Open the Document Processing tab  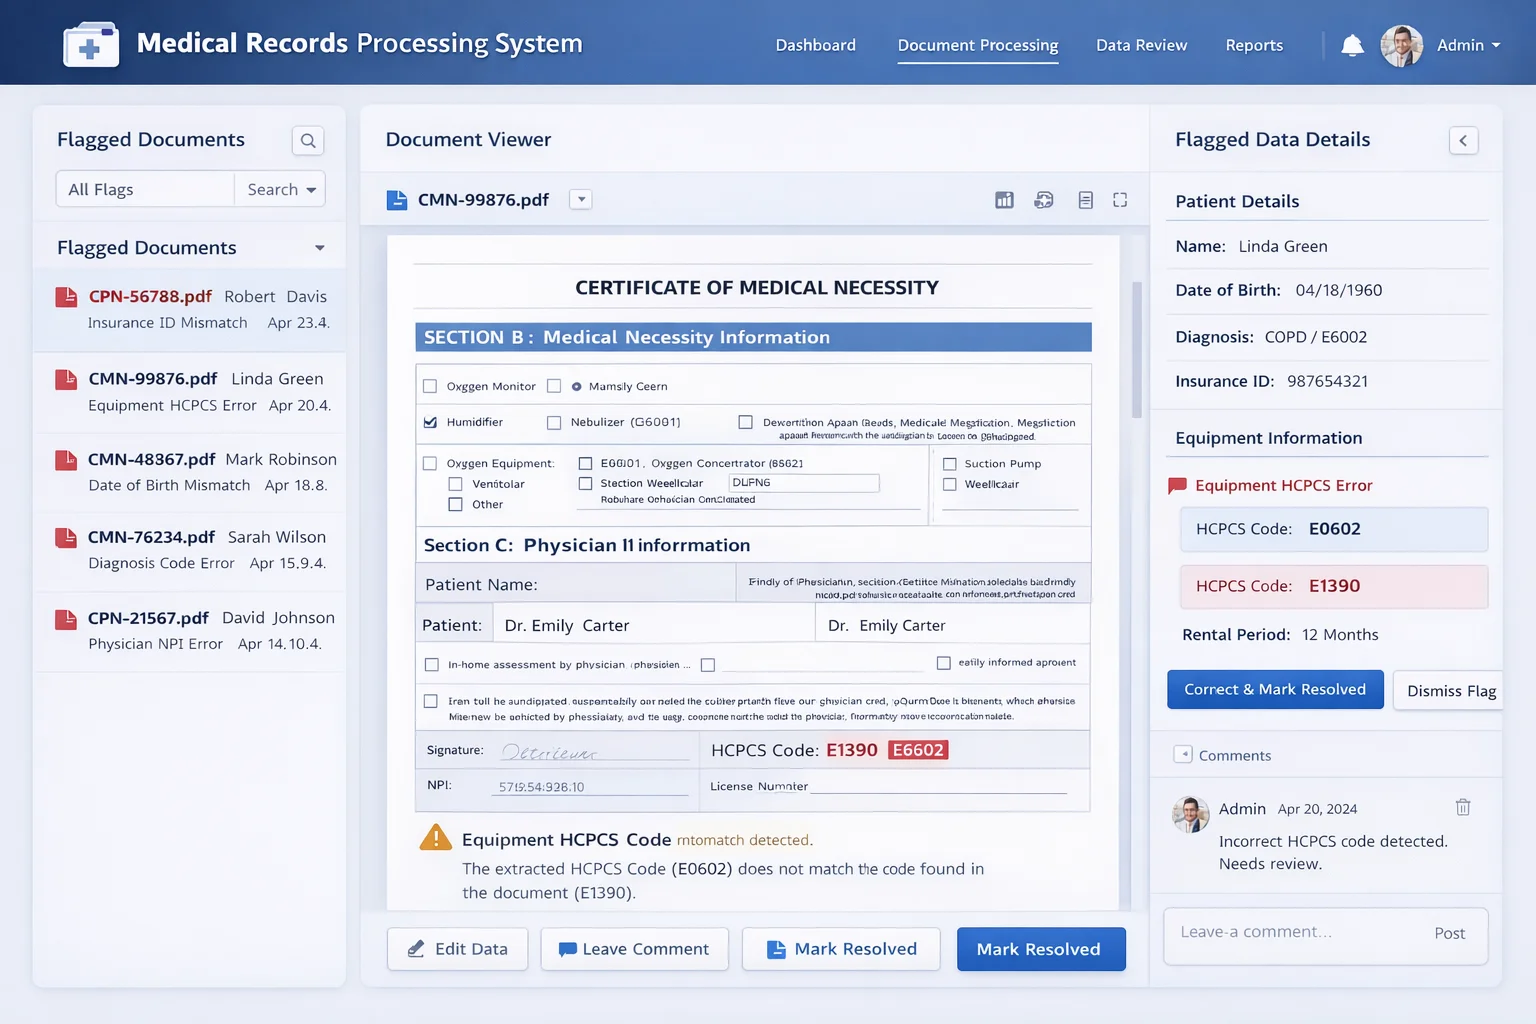(x=978, y=45)
